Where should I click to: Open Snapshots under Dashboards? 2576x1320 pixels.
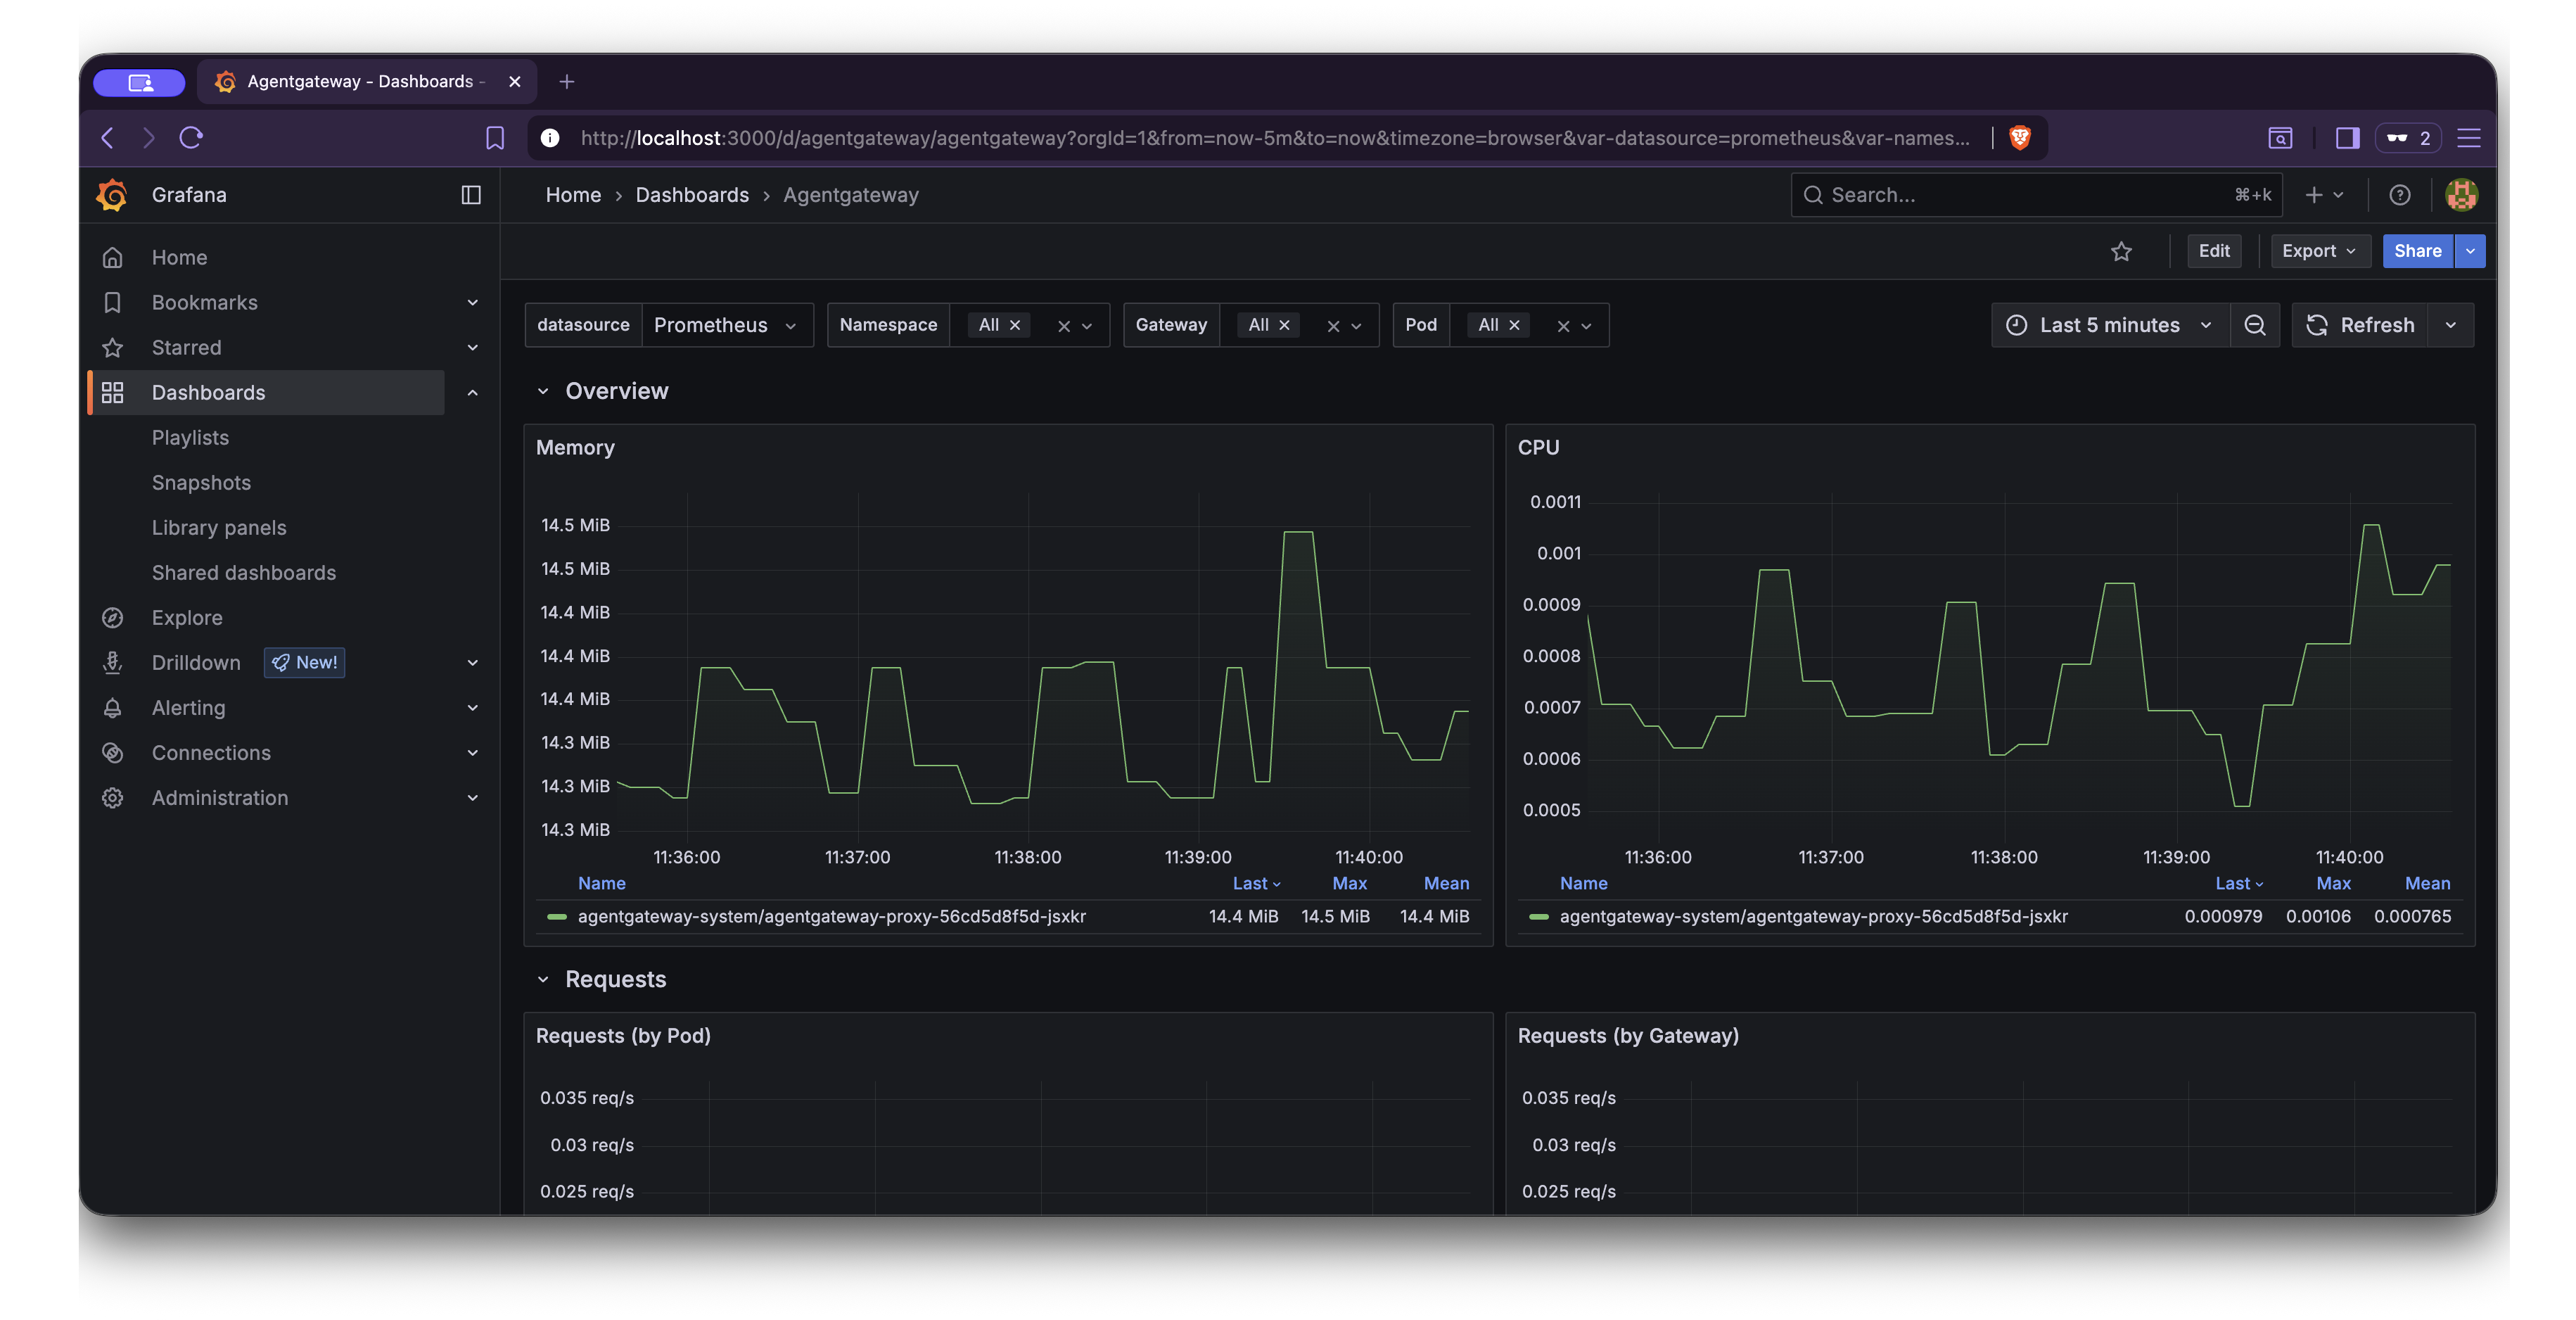[x=201, y=483]
